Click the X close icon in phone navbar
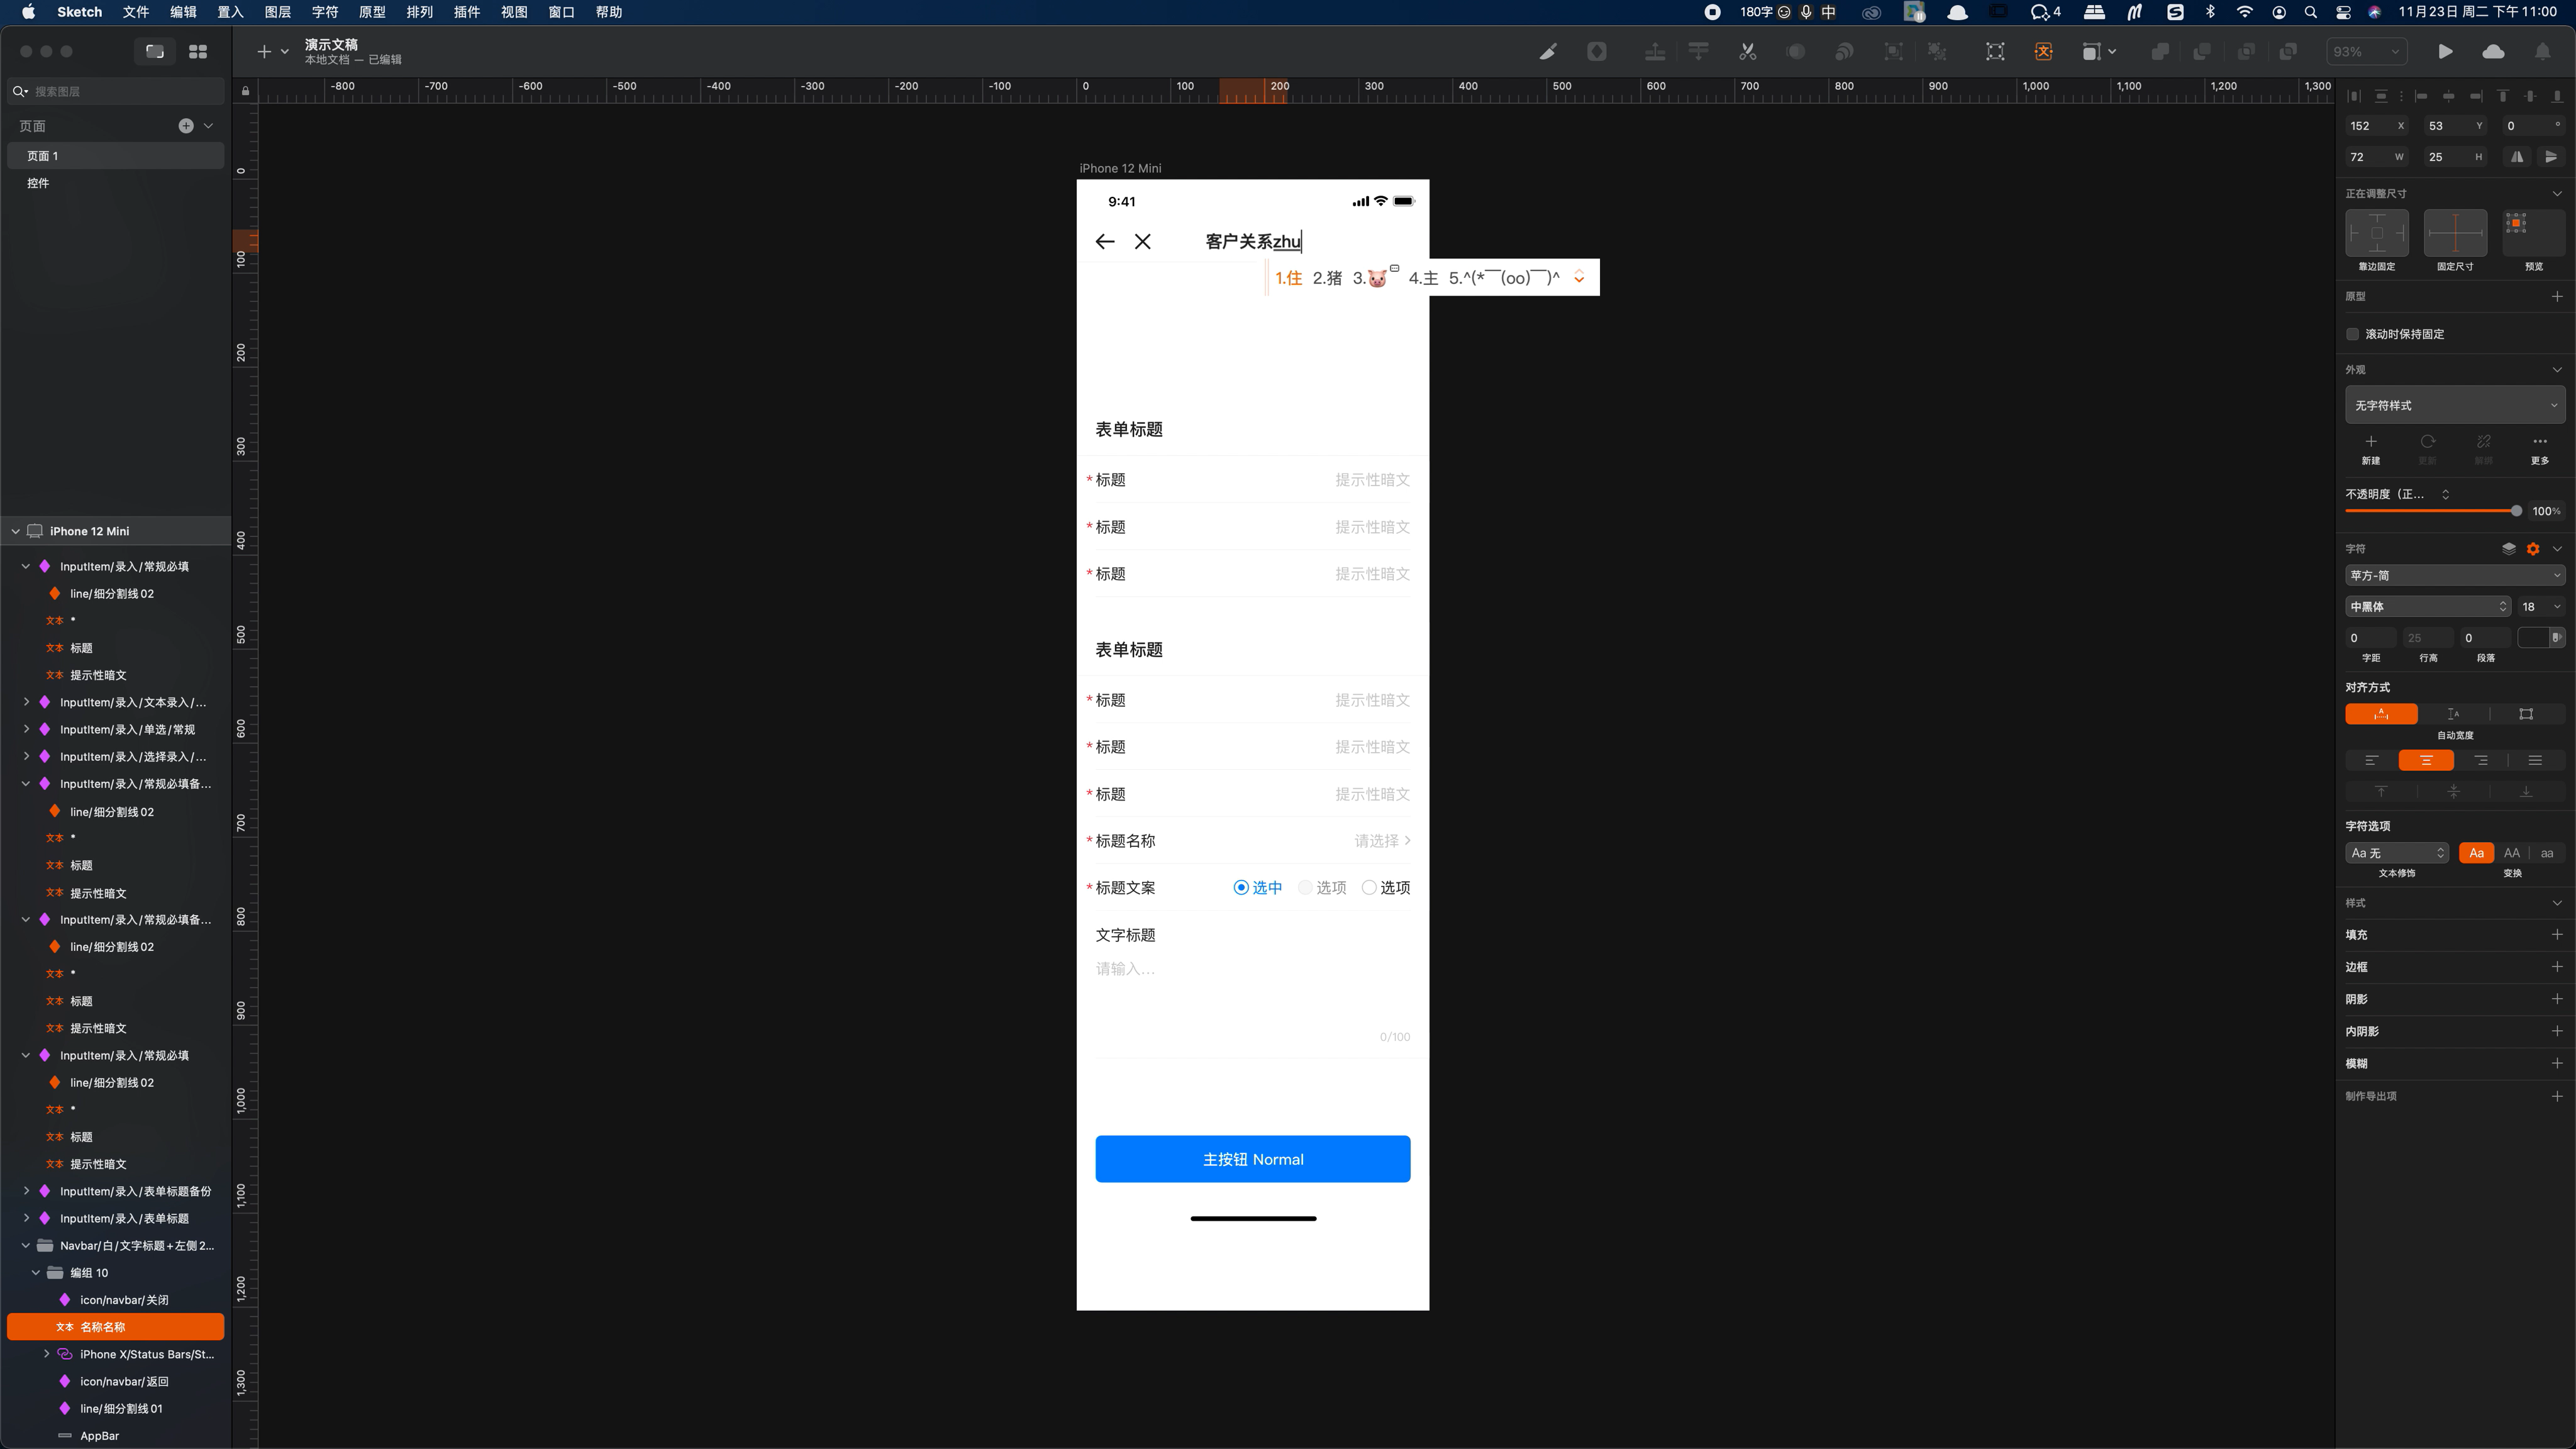Viewport: 2576px width, 1449px height. click(x=1143, y=241)
